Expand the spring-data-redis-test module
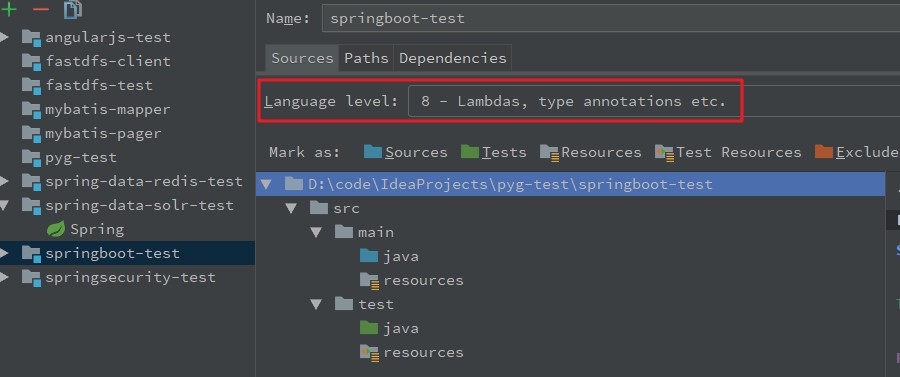 5,182
